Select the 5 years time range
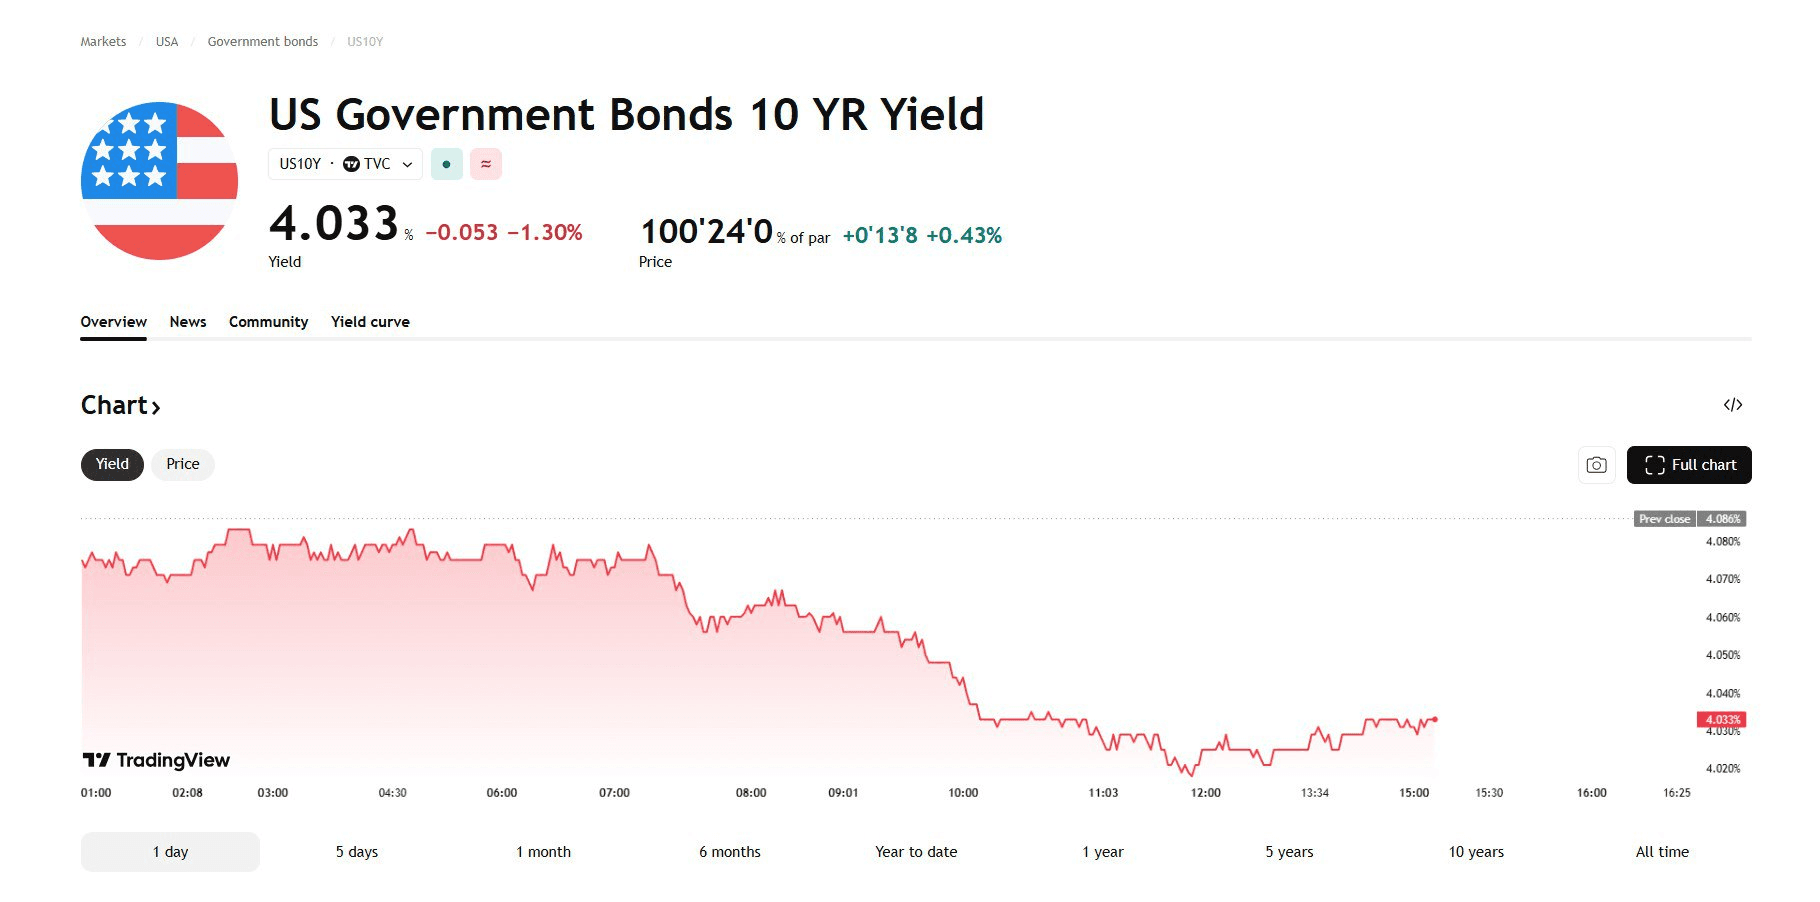 point(1289,852)
